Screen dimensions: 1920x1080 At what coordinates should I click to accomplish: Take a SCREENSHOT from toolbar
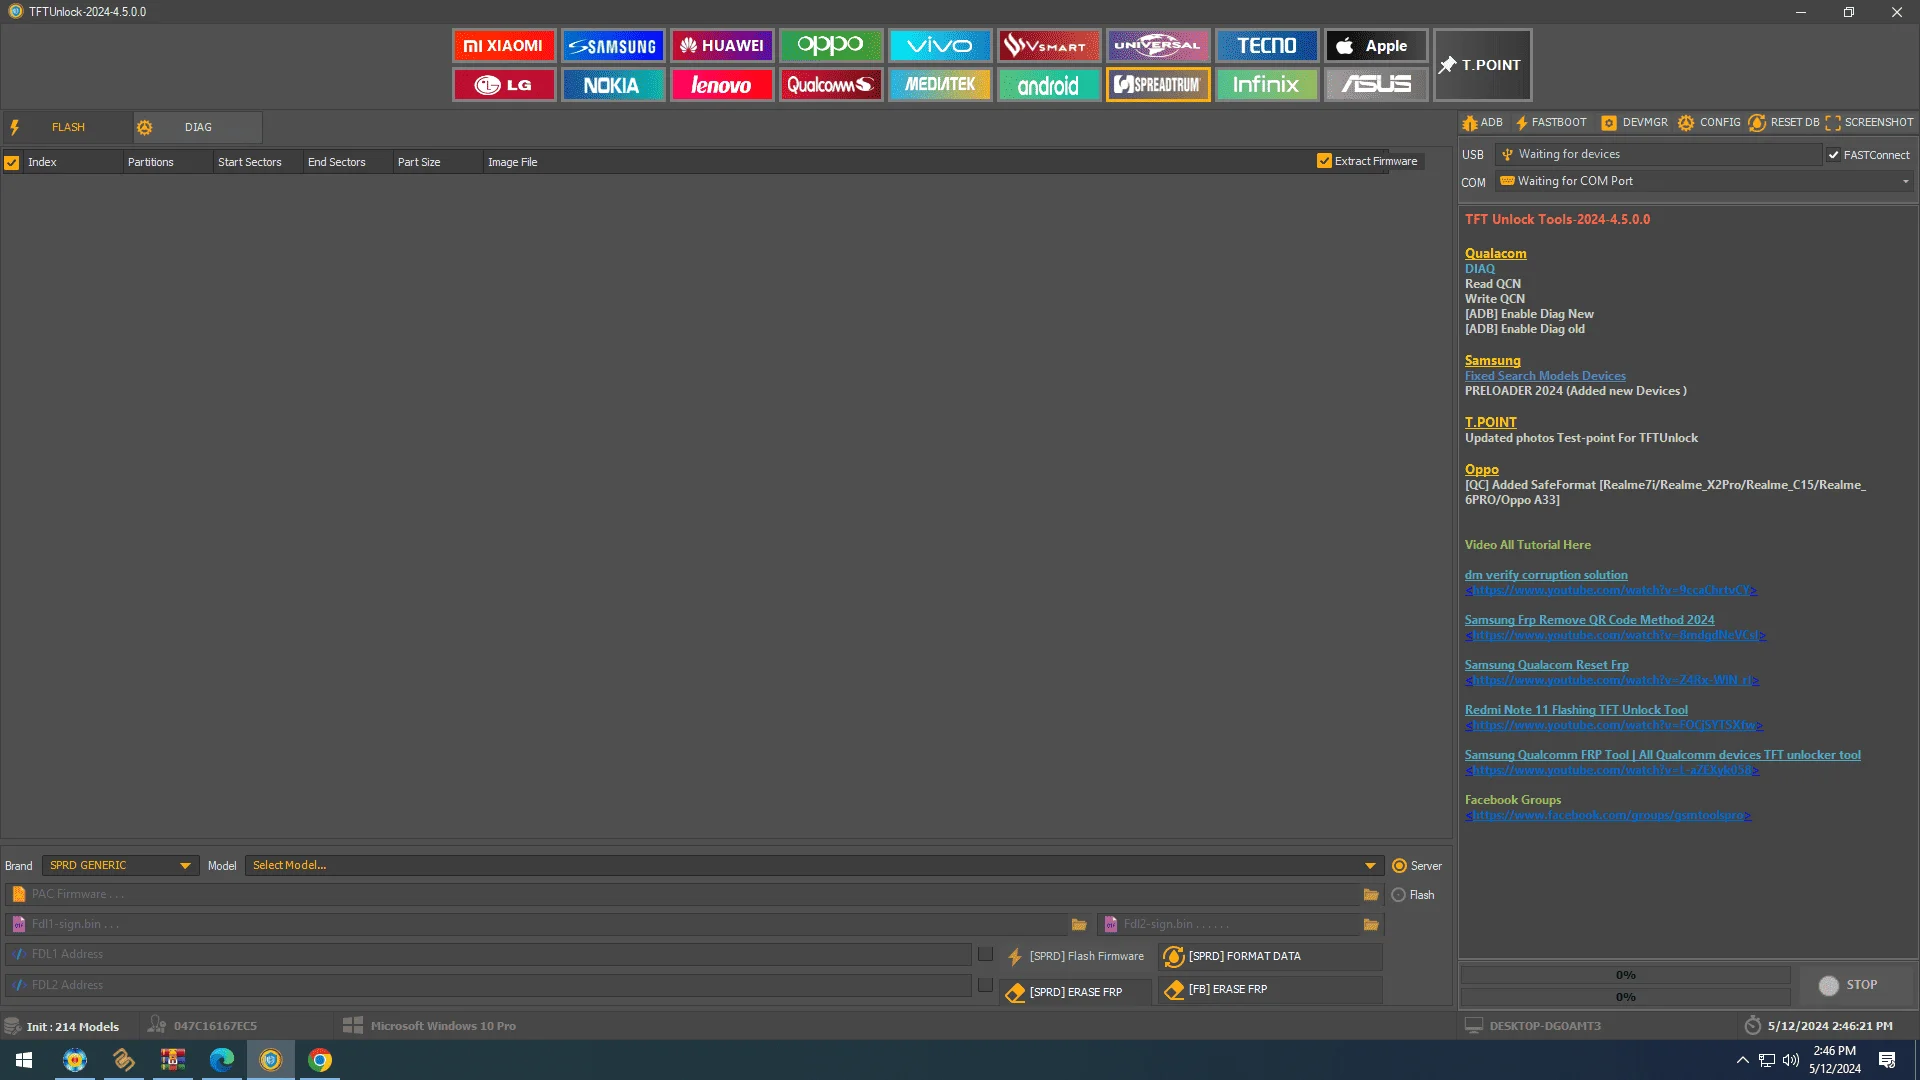(1869, 123)
